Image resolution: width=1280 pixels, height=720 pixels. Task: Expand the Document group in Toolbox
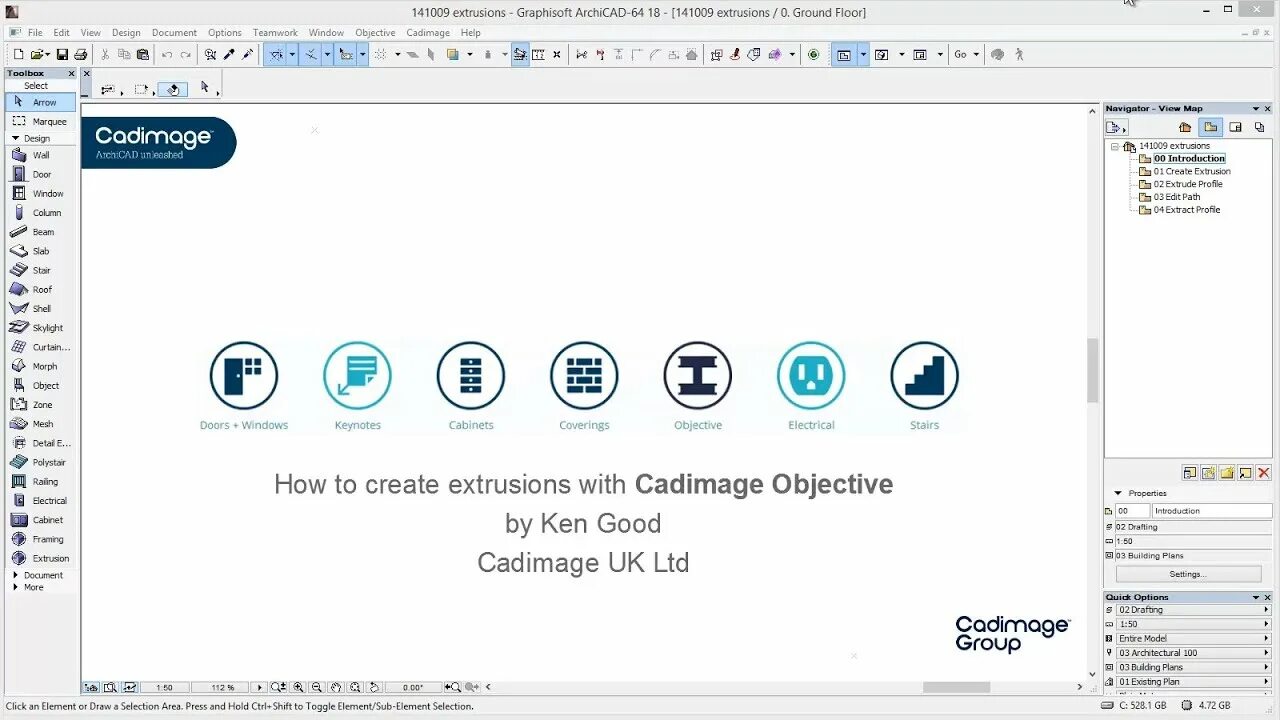click(16, 575)
